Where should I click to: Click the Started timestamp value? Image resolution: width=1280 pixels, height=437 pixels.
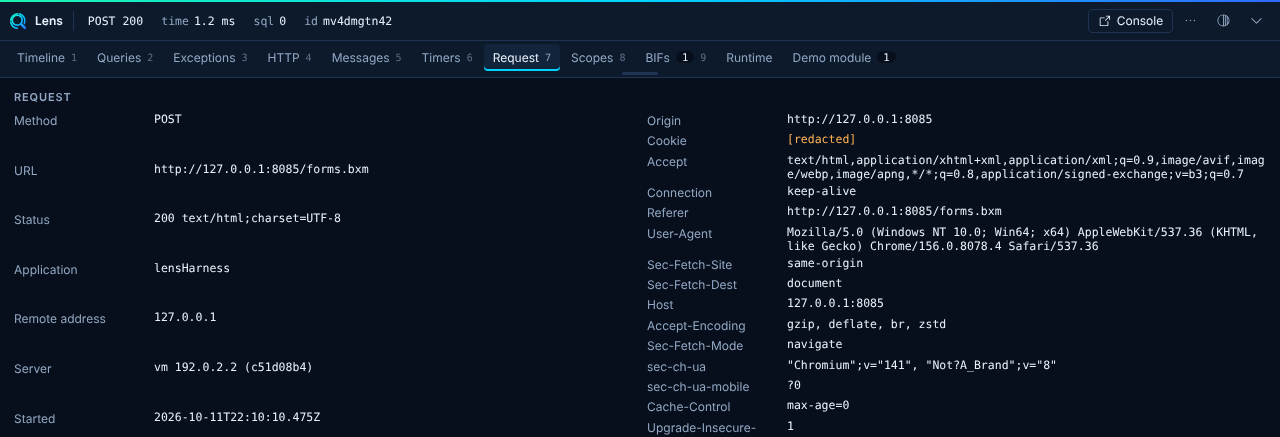point(237,417)
